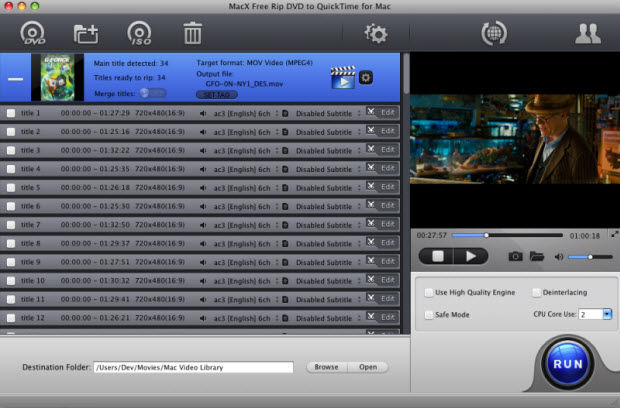620x408 pixels.
Task: Open the settings gear in top toolbar
Action: [x=376, y=34]
